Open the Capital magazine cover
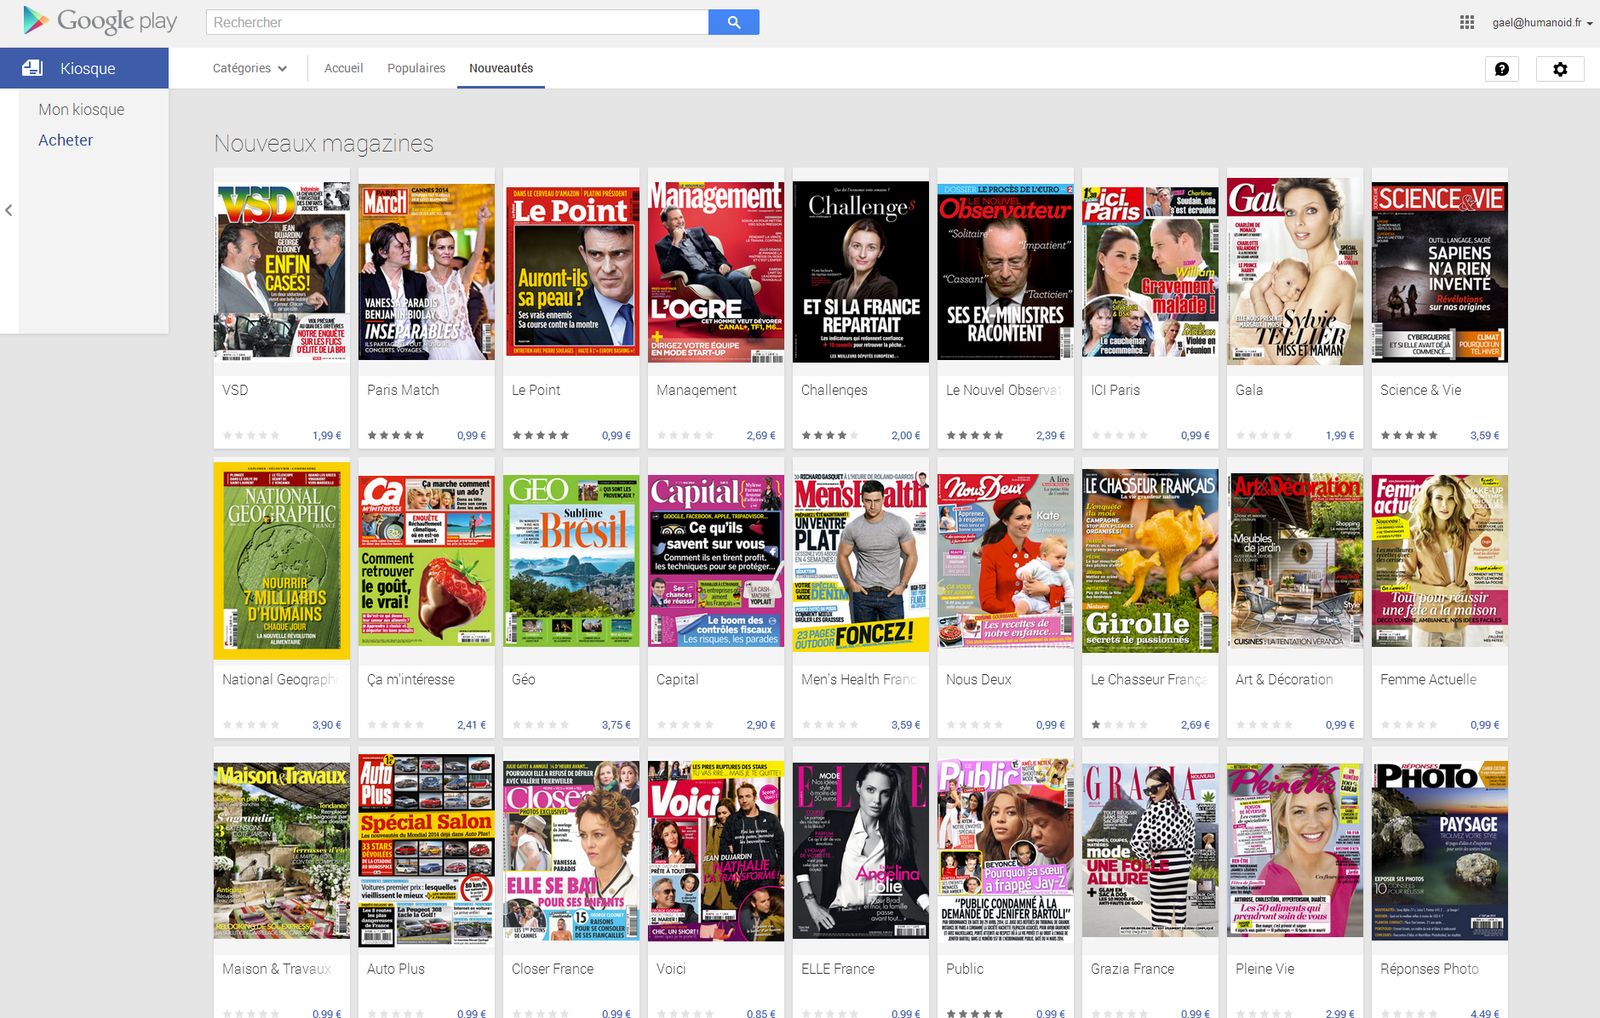Viewport: 1600px width, 1018px height. 716,560
